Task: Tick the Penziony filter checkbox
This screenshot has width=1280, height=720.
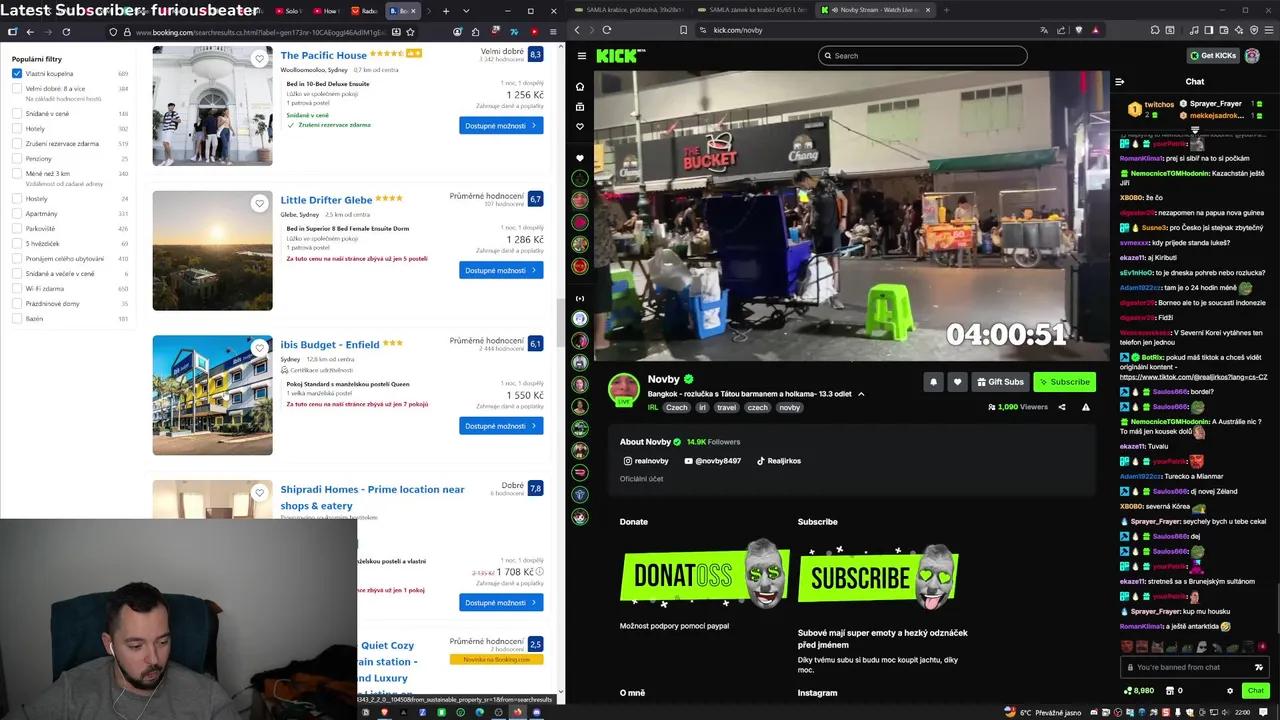Action: tap(17, 159)
